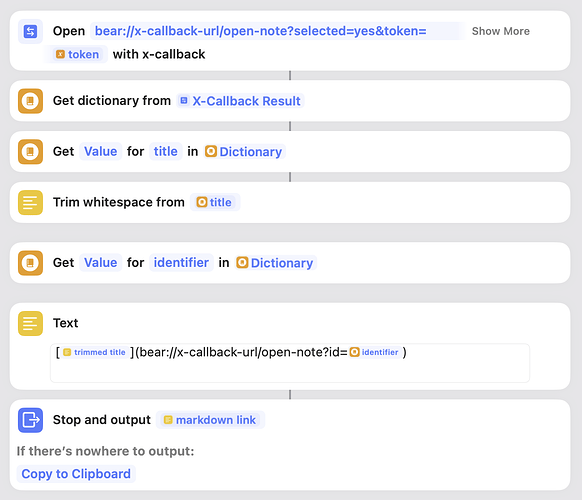The height and width of the screenshot is (500, 582).
Task: Select the markdown link variable
Action: coord(210,420)
